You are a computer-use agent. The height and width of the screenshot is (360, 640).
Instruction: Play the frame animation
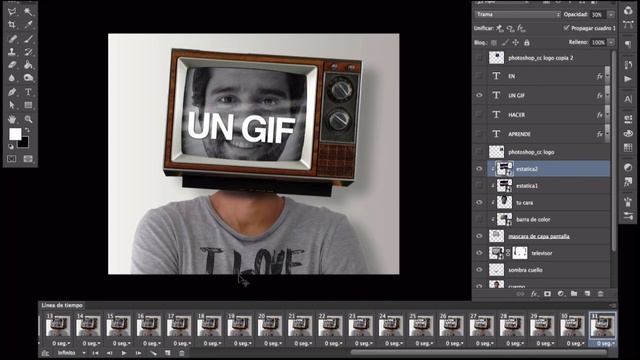point(124,353)
